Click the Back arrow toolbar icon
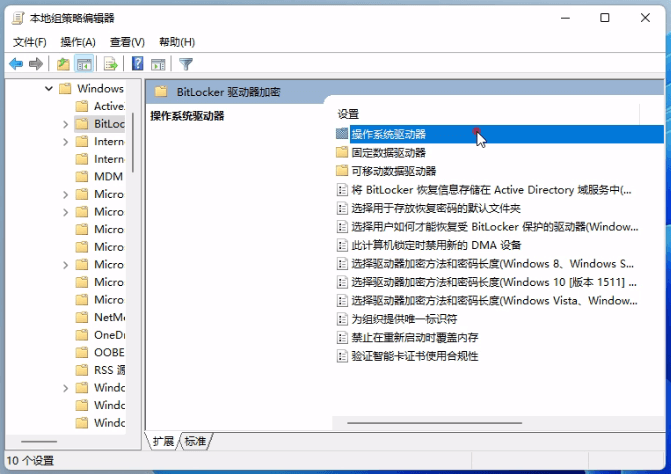Viewport: 671px width, 474px height. (16, 64)
